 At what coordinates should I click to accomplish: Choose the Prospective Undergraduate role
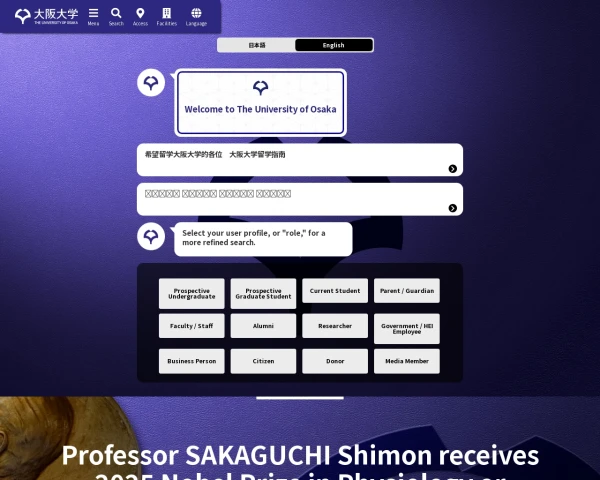[192, 294]
